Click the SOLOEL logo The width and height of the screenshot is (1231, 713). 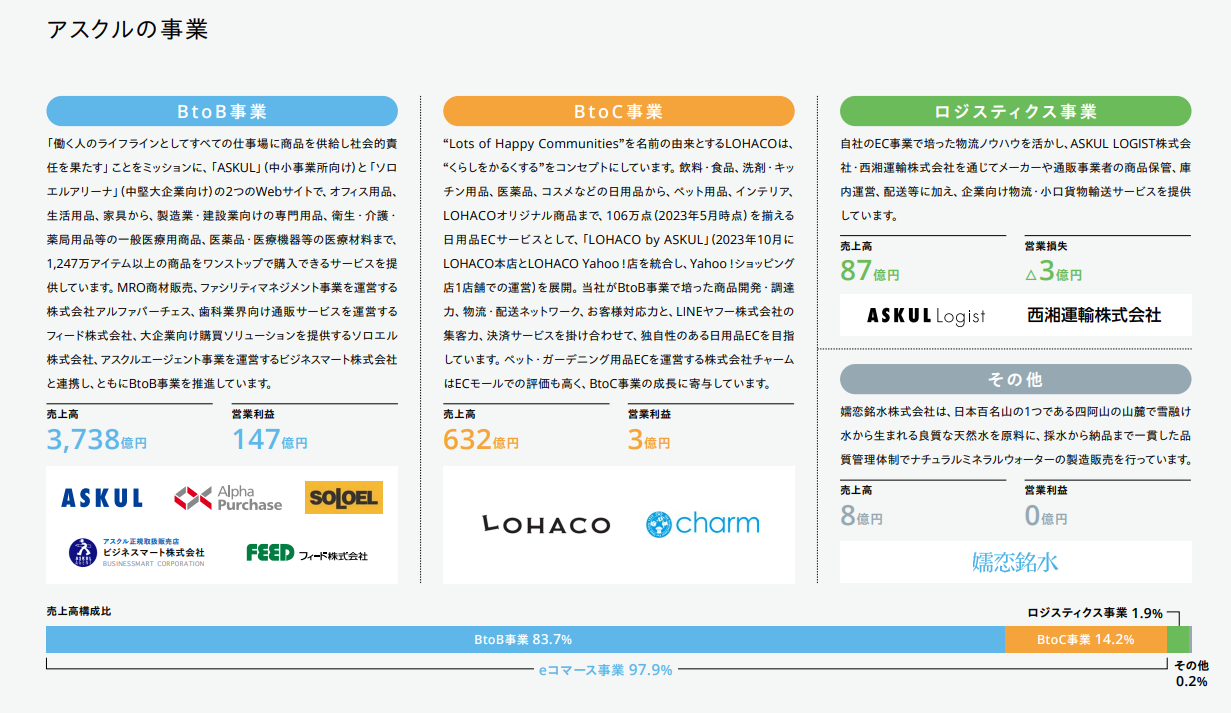pyautogui.click(x=343, y=497)
